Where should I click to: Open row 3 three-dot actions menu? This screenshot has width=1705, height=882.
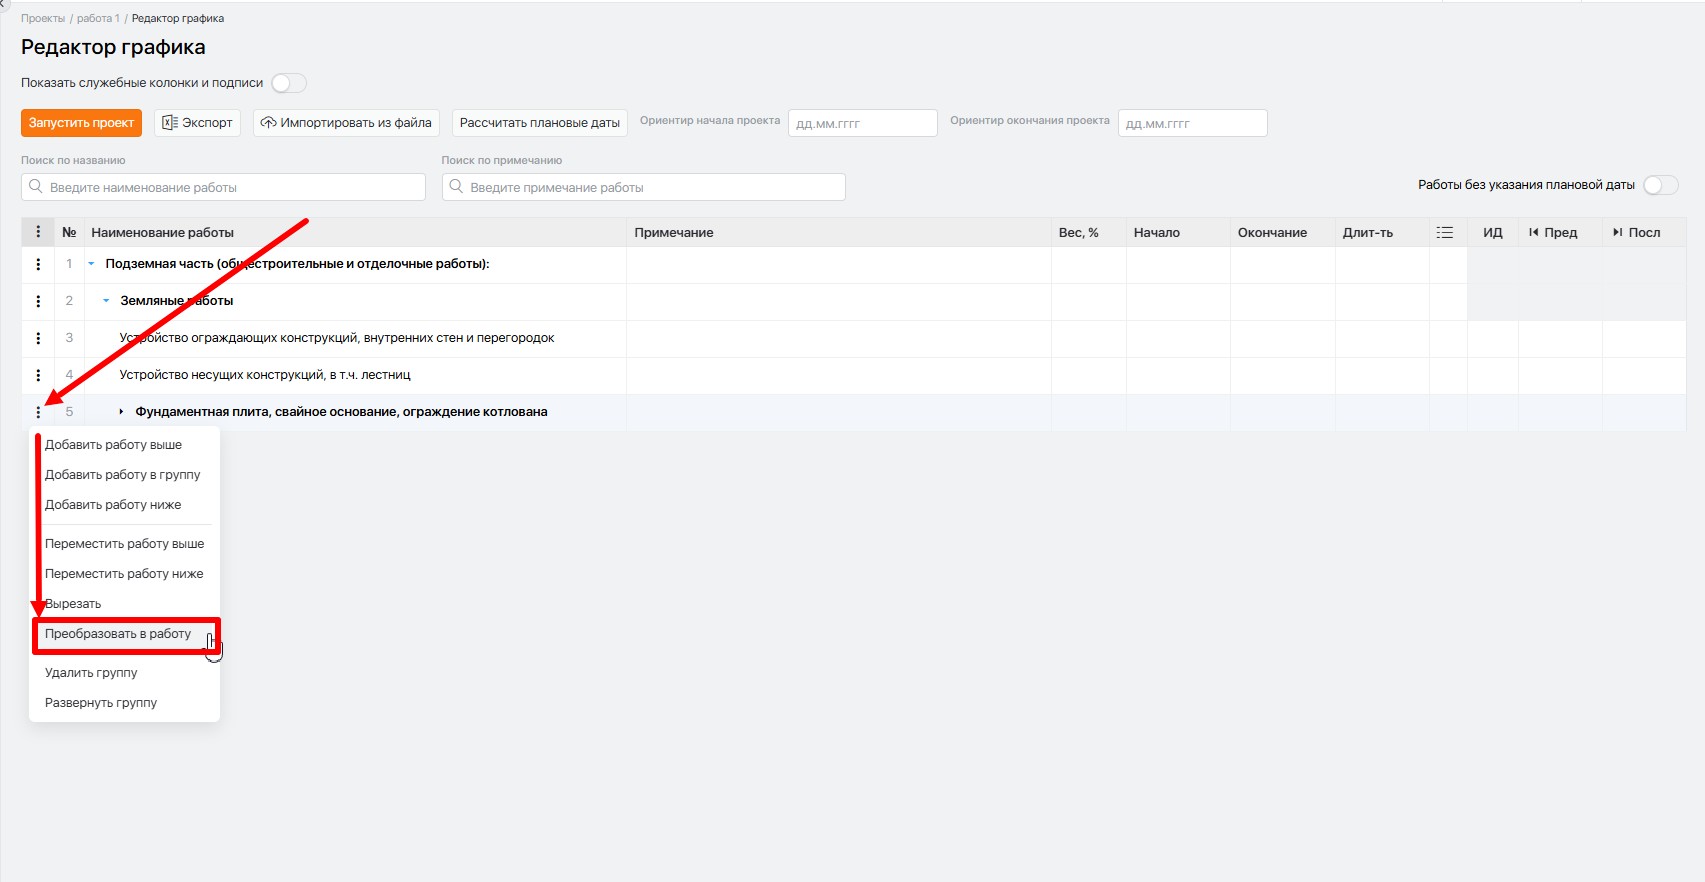pyautogui.click(x=38, y=338)
